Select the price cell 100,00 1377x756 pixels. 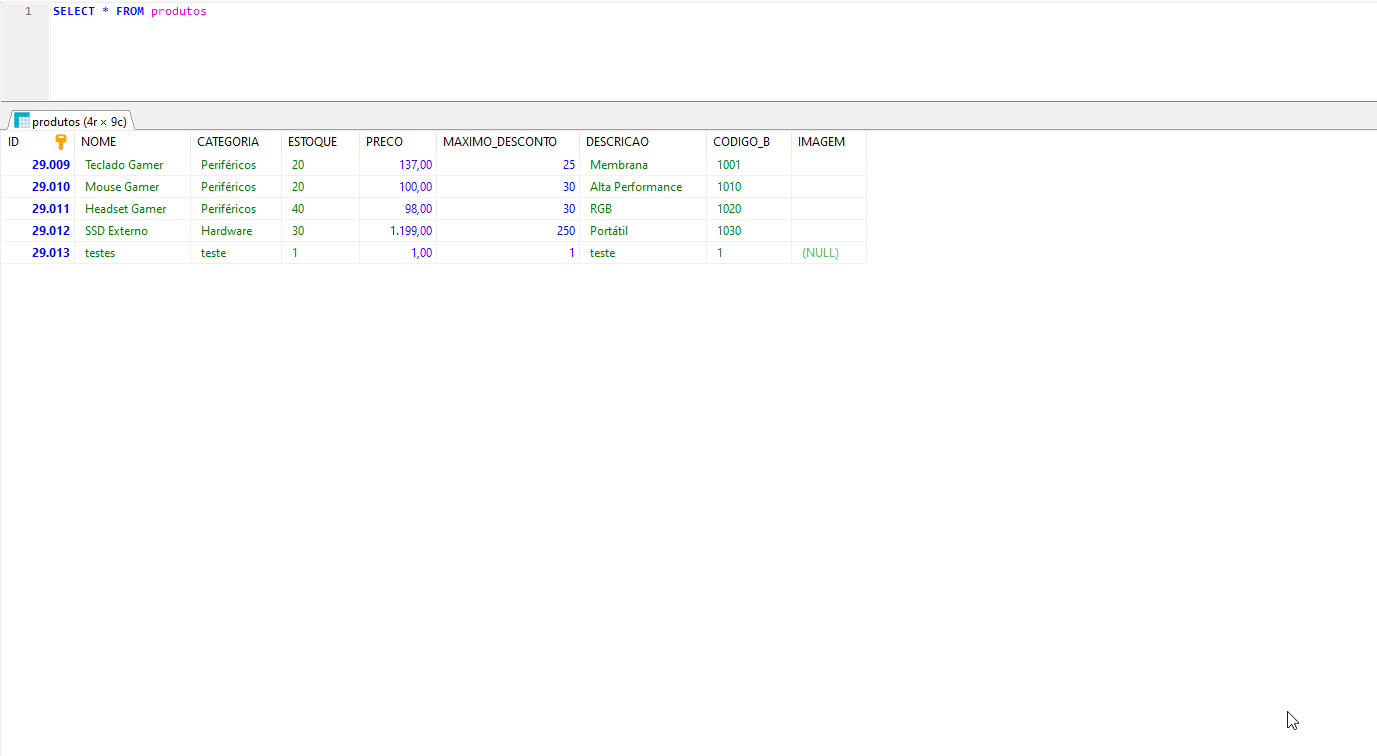pyautogui.click(x=398, y=187)
